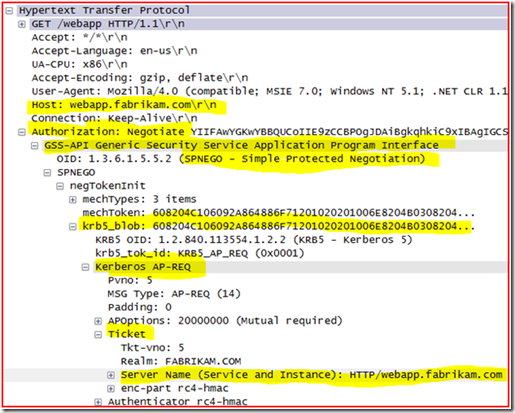
Task: Select the Authorization: Negotiate row text
Action: (x=269, y=132)
